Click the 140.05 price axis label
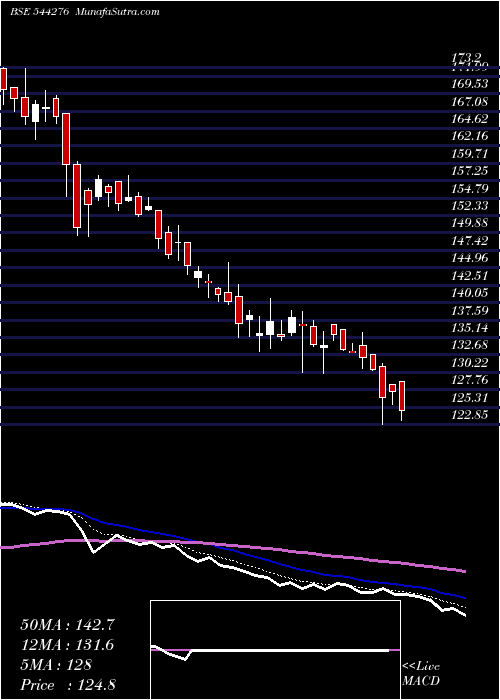 470,293
